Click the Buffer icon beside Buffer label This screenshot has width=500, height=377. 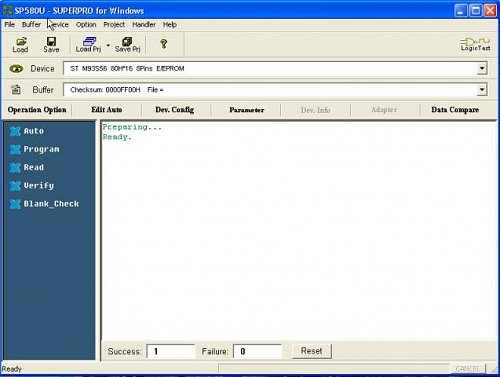pos(16,89)
